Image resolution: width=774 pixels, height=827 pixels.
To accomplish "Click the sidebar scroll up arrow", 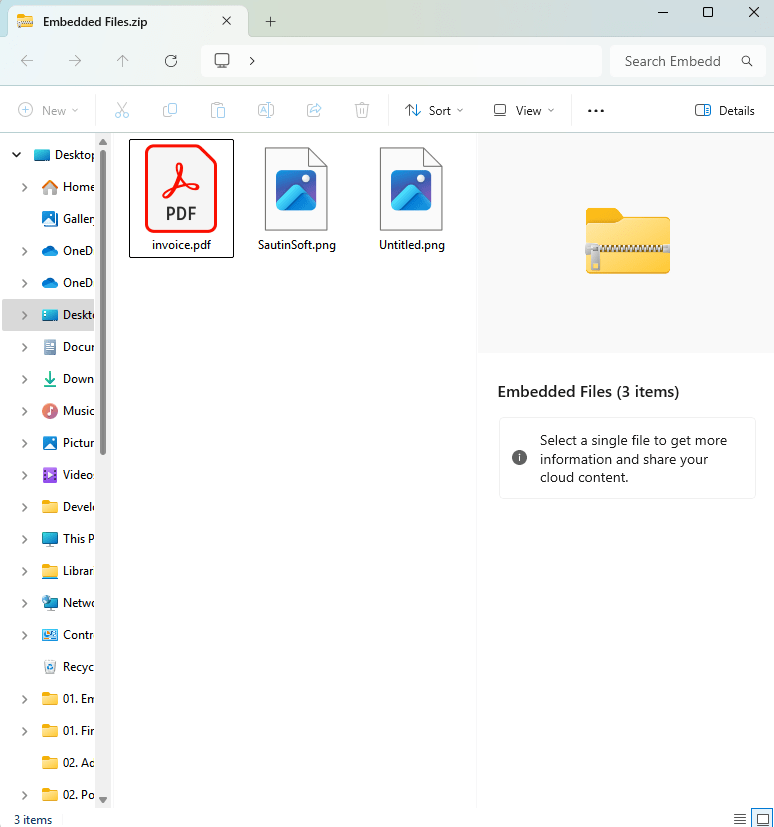I will coord(103,142).
